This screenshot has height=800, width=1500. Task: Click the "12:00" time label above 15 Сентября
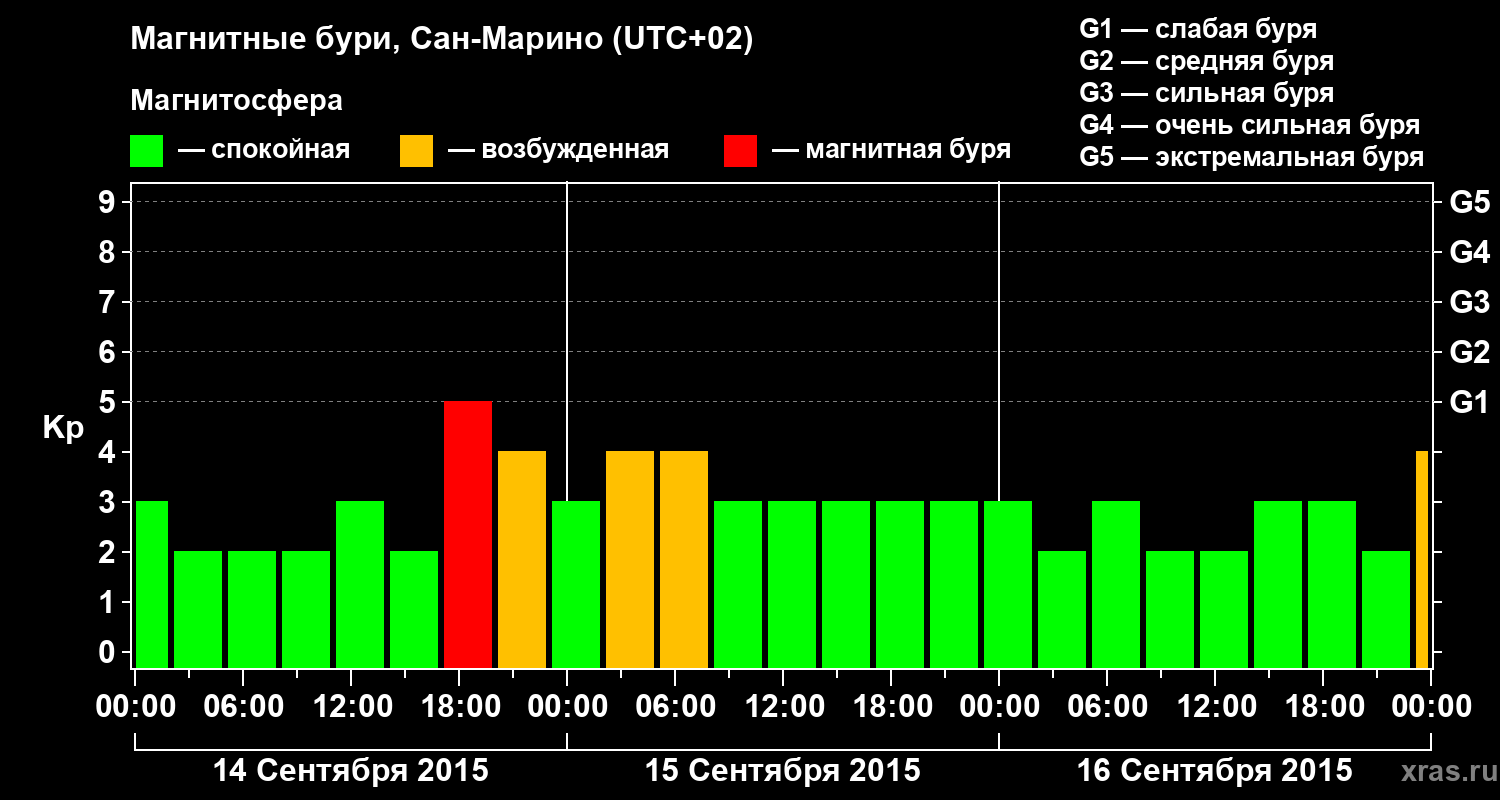783,707
